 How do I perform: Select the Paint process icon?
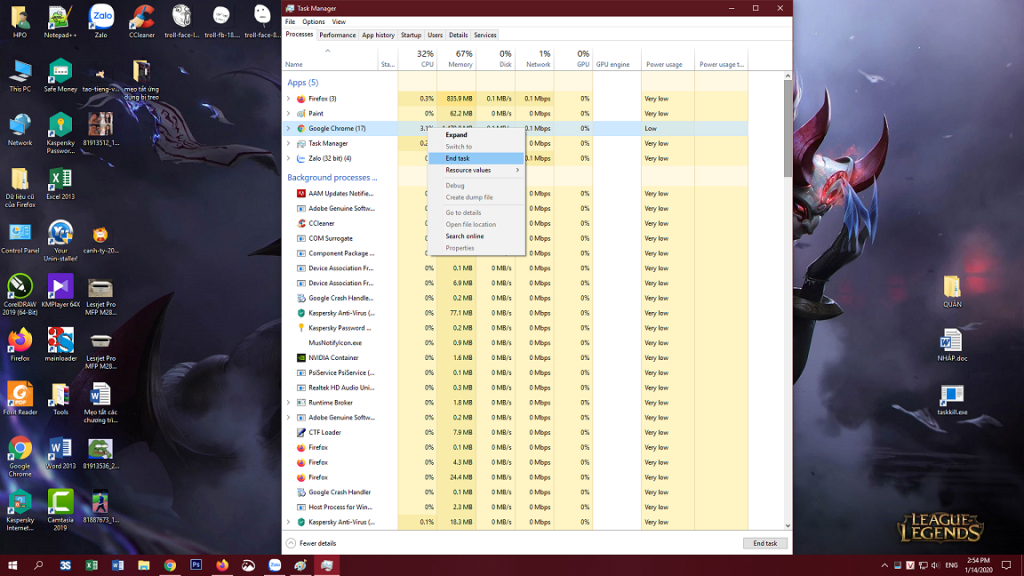[301, 114]
